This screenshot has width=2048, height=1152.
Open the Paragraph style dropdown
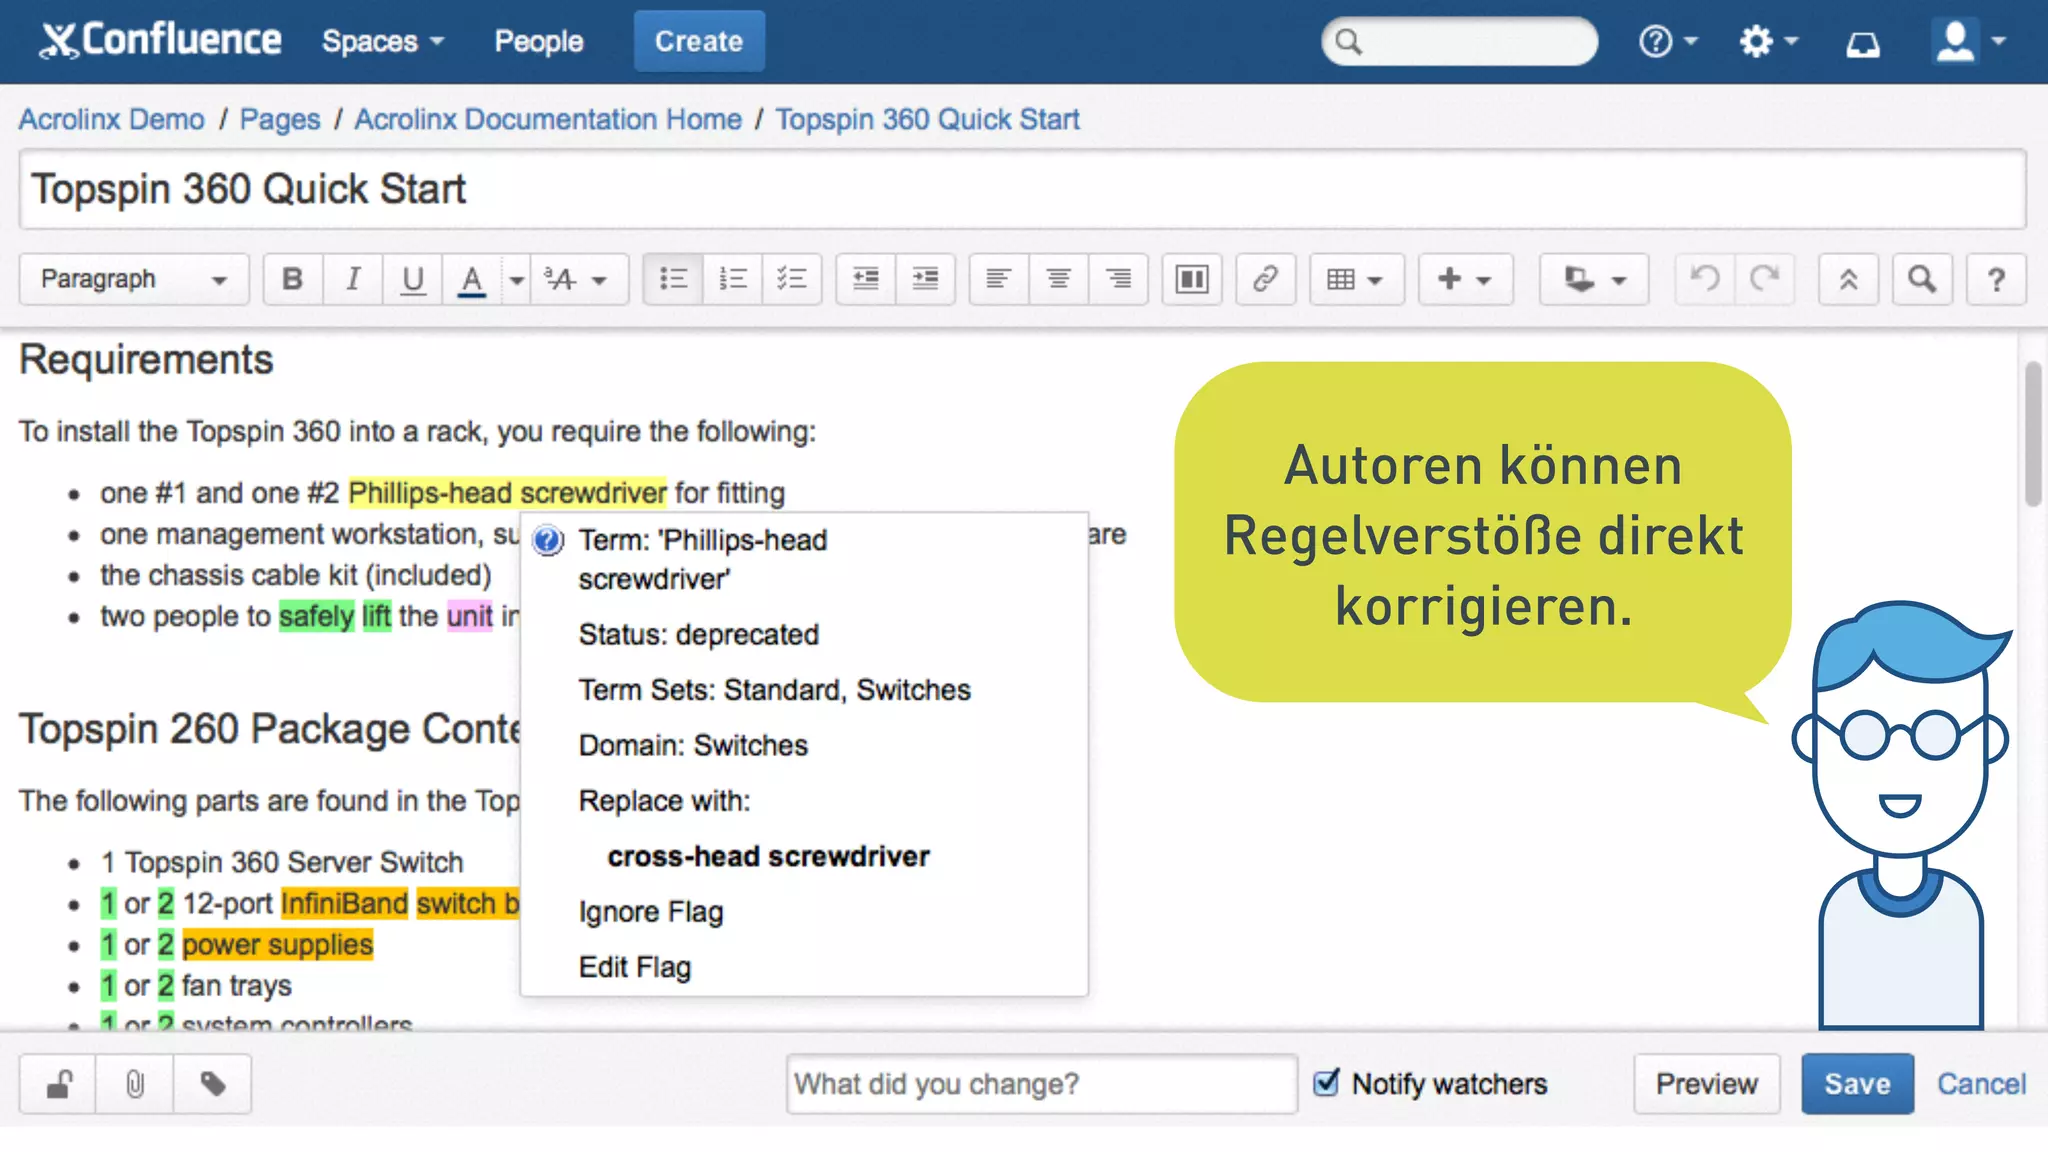tap(133, 279)
